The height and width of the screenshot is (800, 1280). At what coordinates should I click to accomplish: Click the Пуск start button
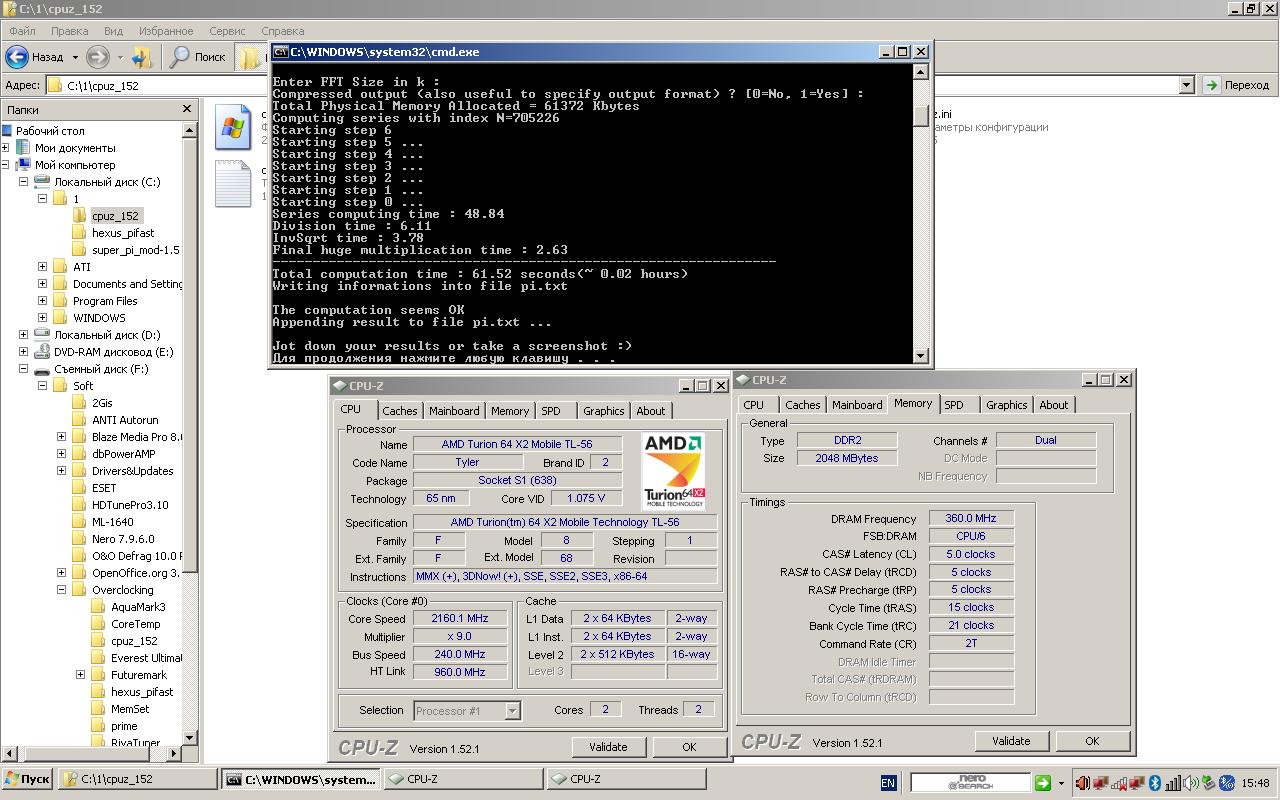[x=28, y=779]
